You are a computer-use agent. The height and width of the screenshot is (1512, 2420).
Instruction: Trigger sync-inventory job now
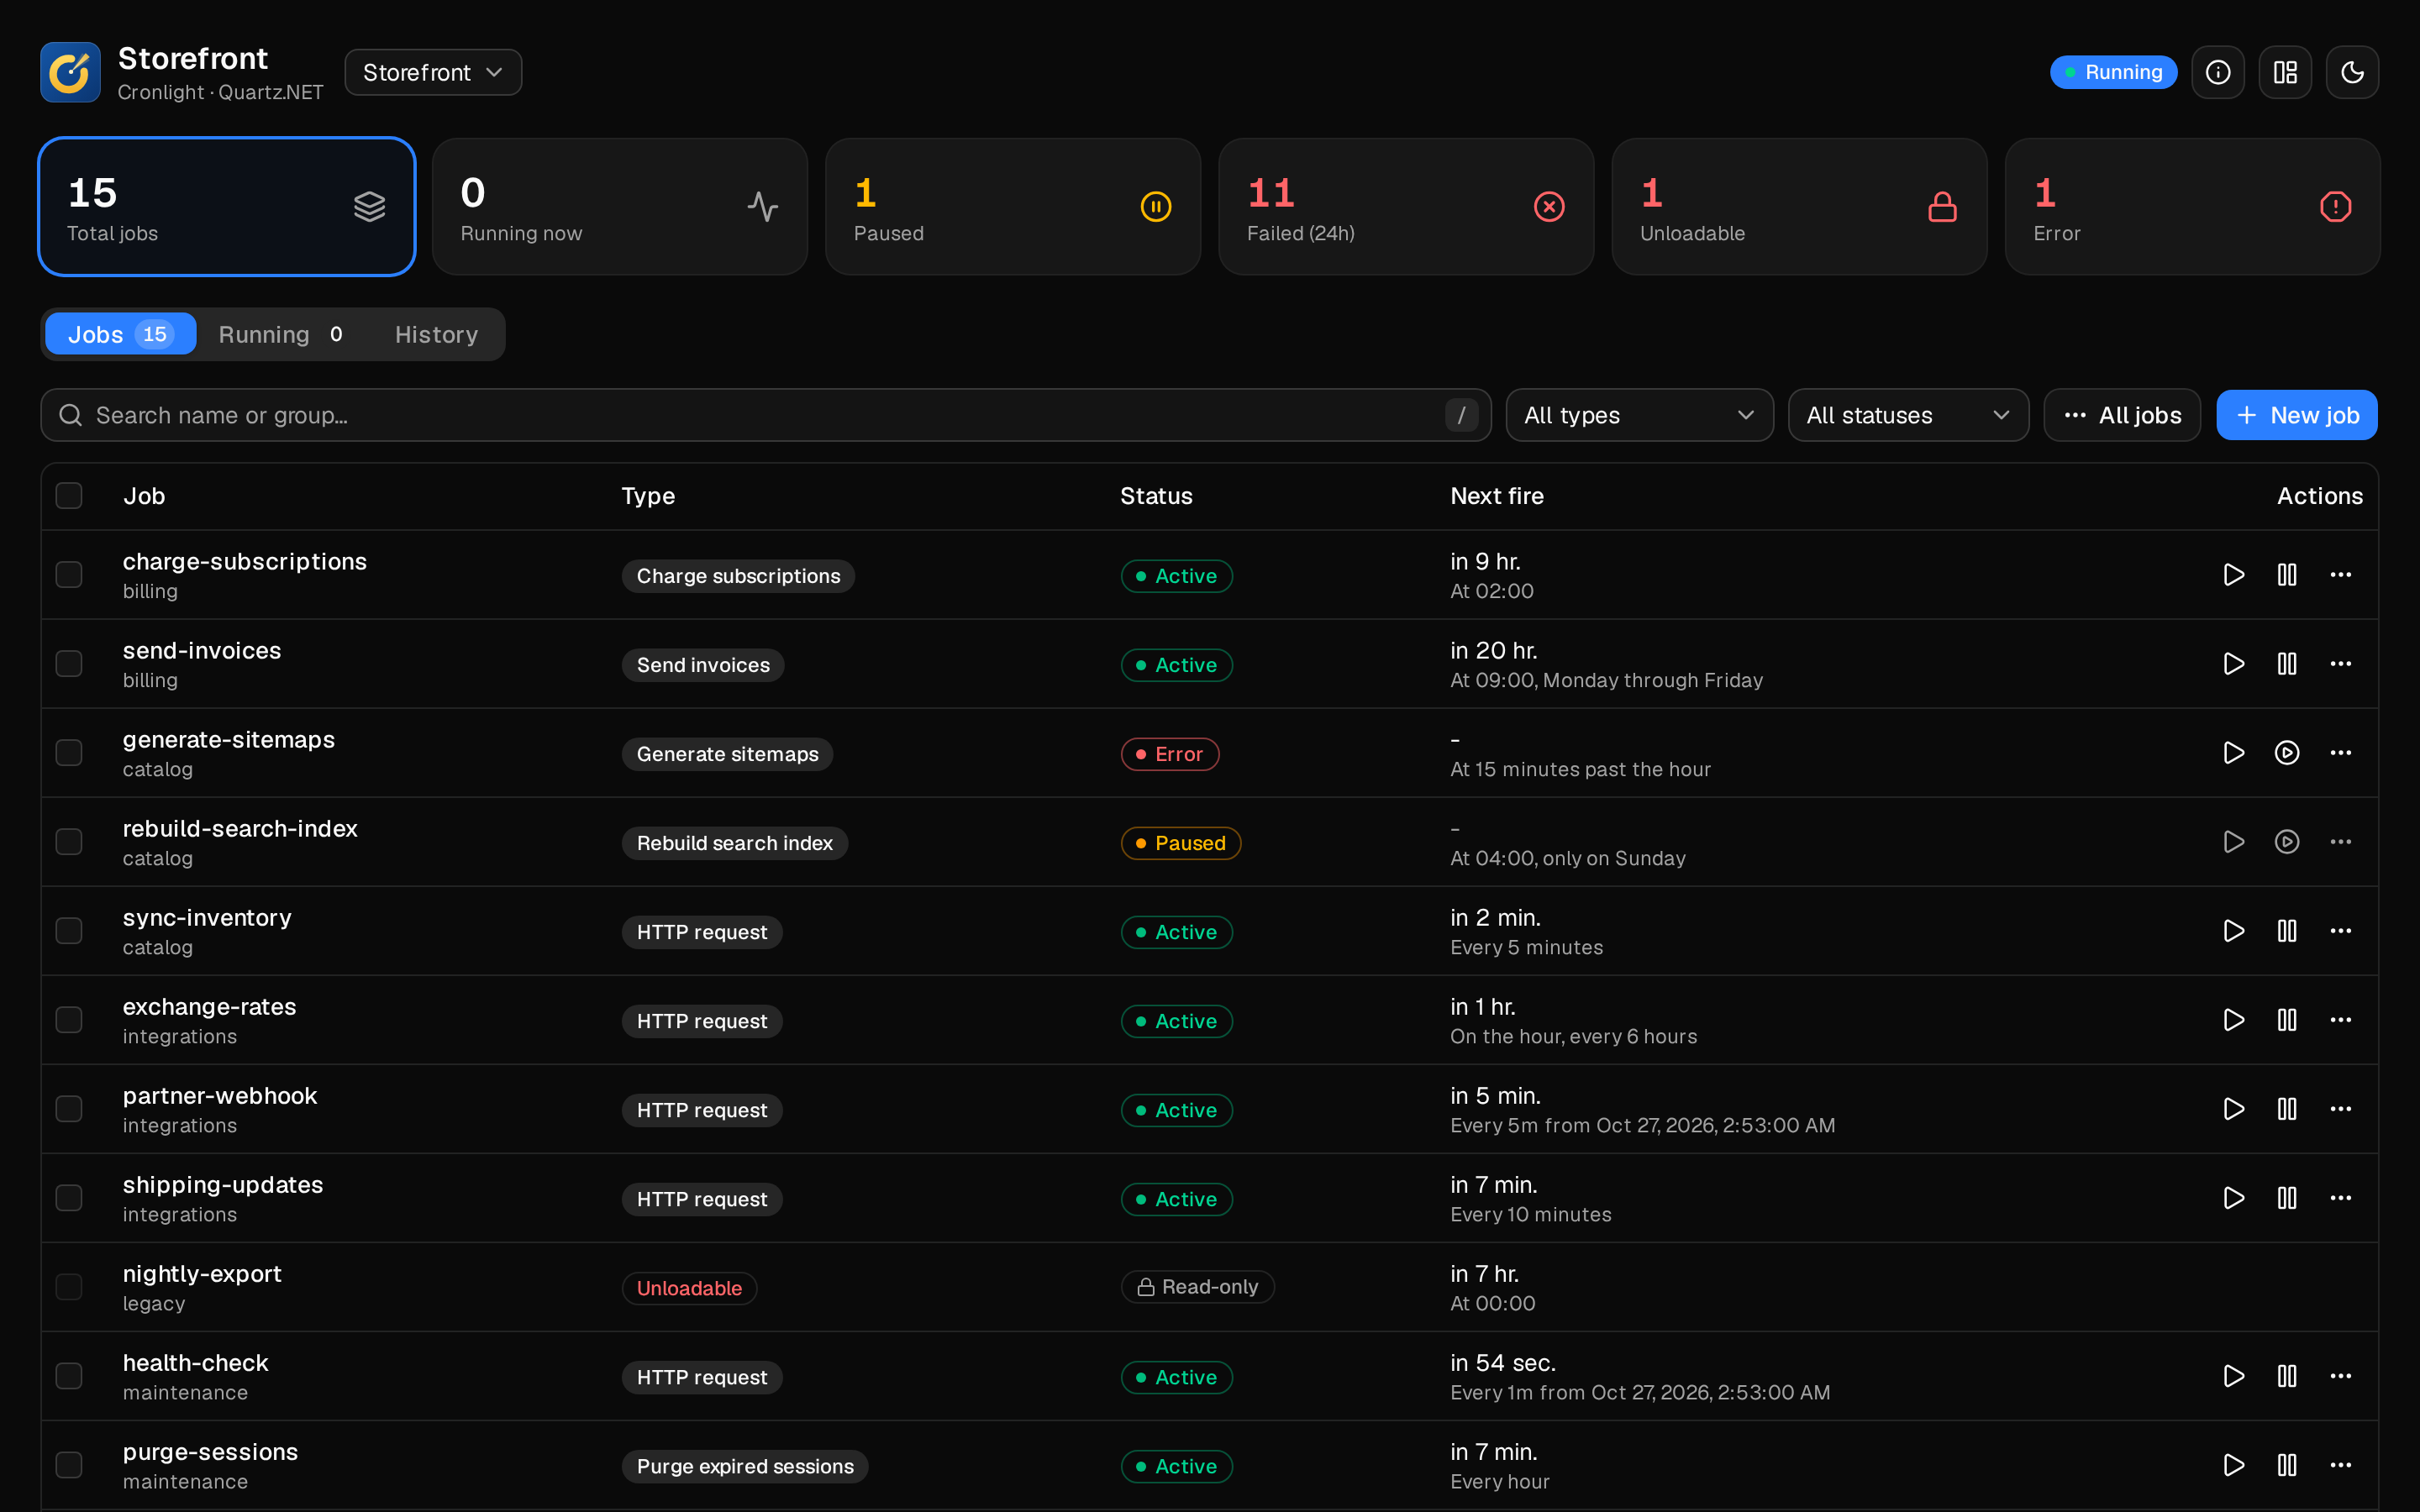point(2233,931)
